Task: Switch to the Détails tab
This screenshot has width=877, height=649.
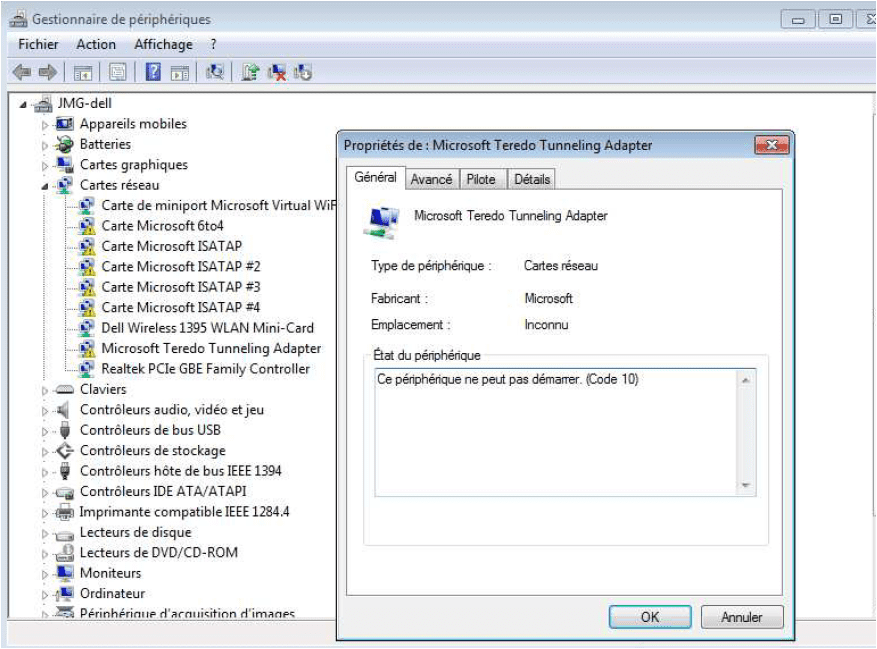Action: pos(532,180)
